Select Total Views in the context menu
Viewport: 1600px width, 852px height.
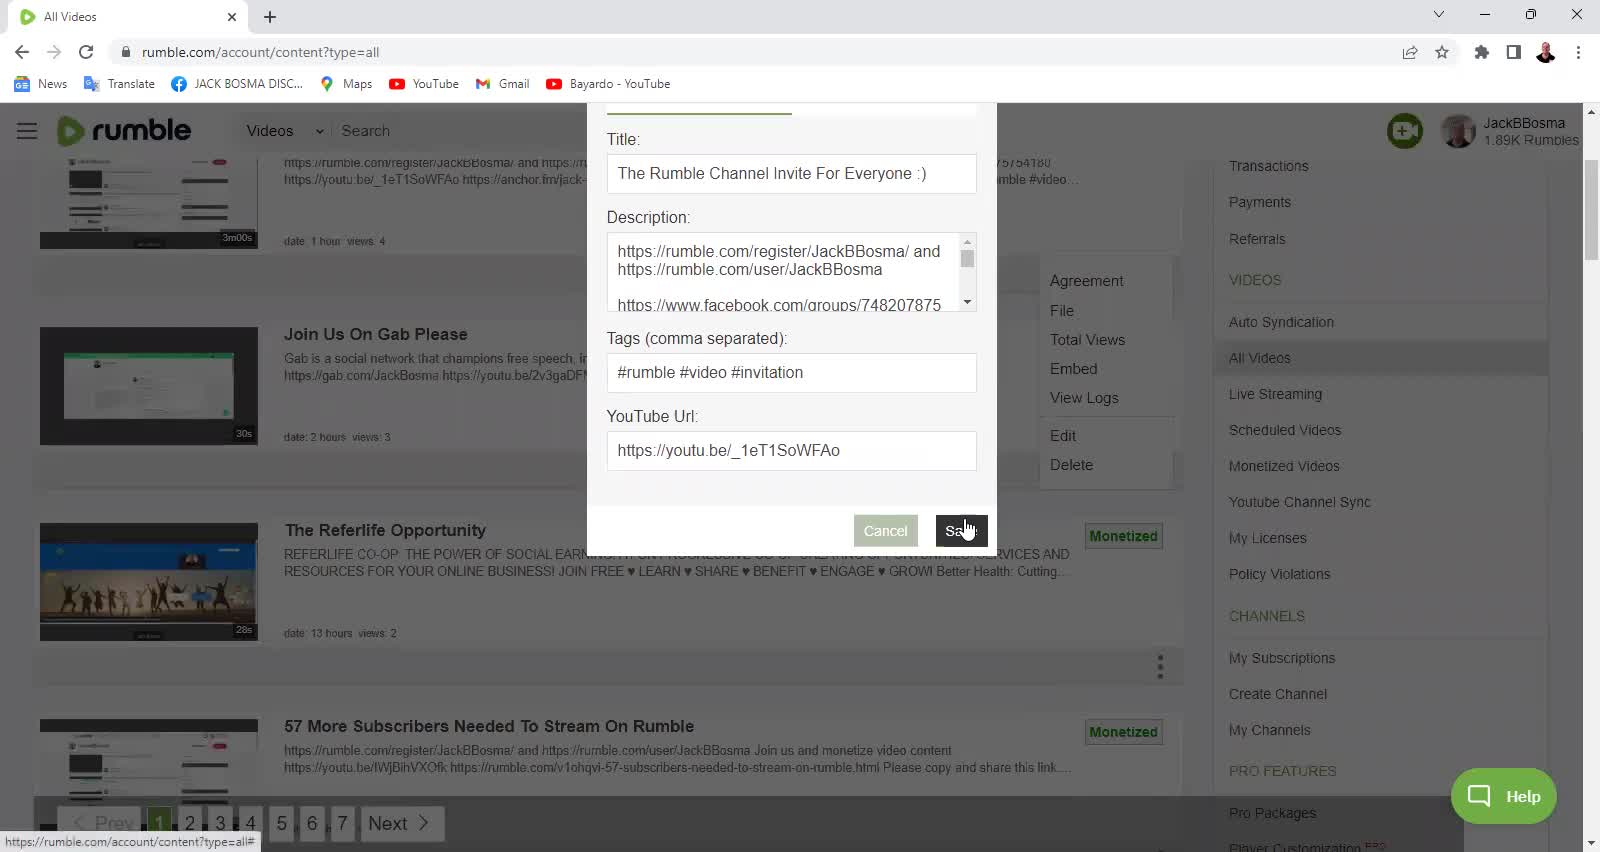[1087, 340]
